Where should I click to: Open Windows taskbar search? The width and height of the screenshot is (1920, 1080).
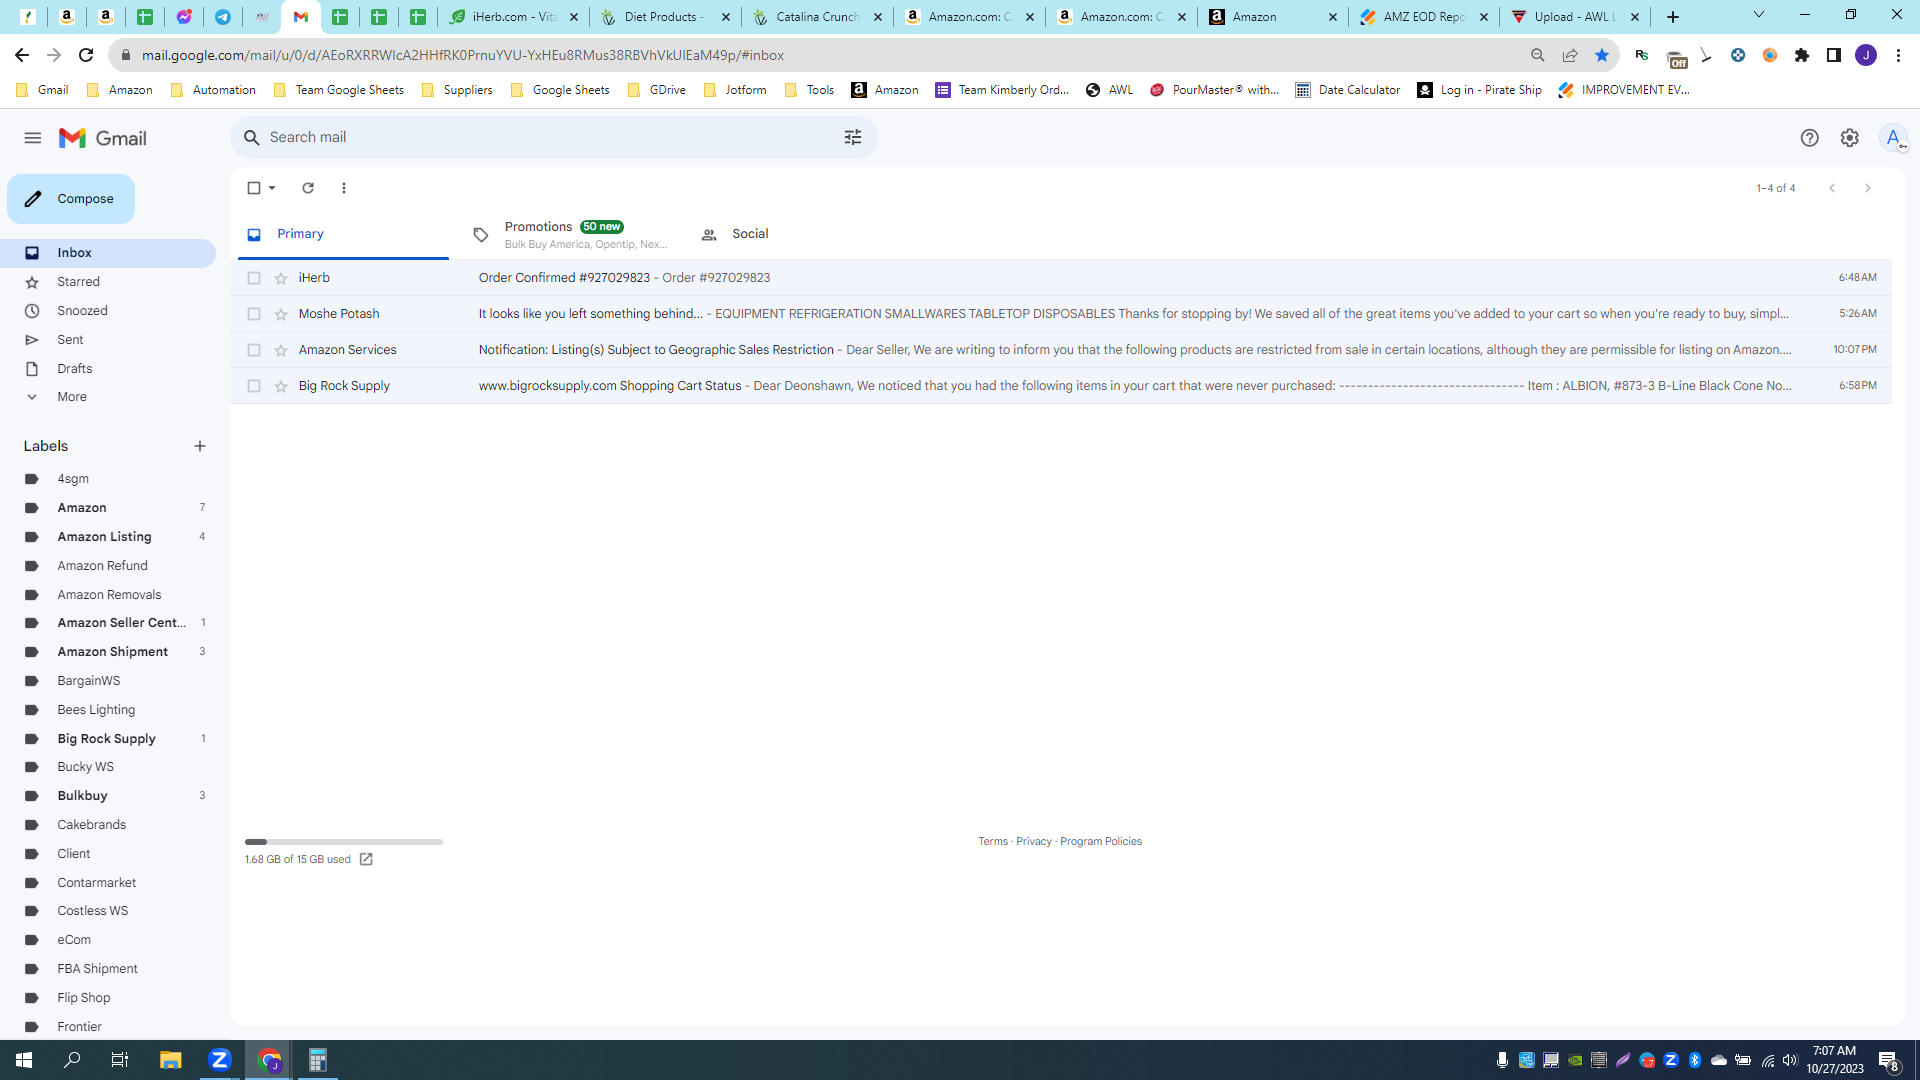point(72,1060)
